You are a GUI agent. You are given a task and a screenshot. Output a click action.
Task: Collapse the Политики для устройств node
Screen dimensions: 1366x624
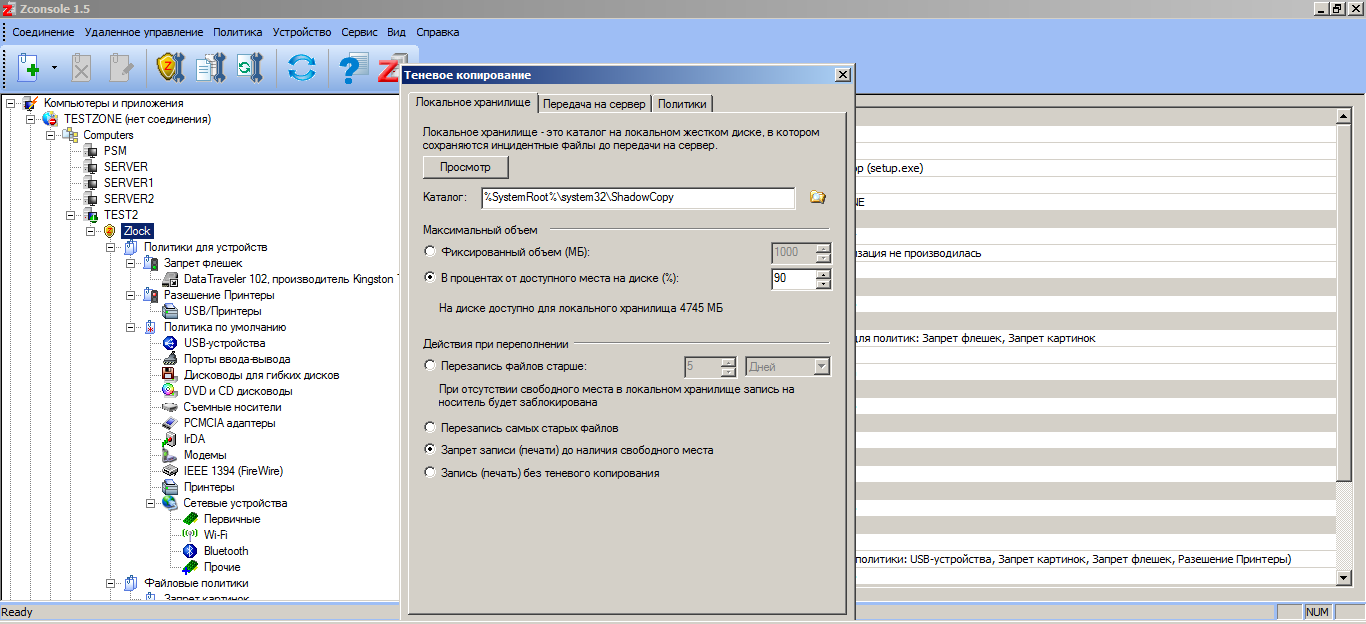pyautogui.click(x=111, y=247)
